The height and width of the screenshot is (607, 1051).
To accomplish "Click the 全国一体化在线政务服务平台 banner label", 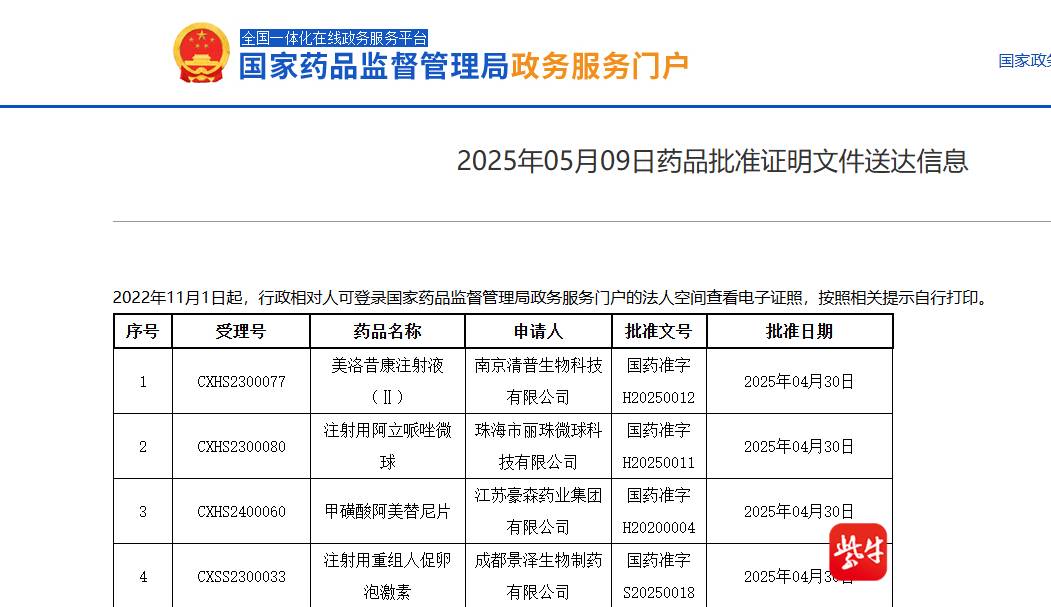I will click(334, 38).
